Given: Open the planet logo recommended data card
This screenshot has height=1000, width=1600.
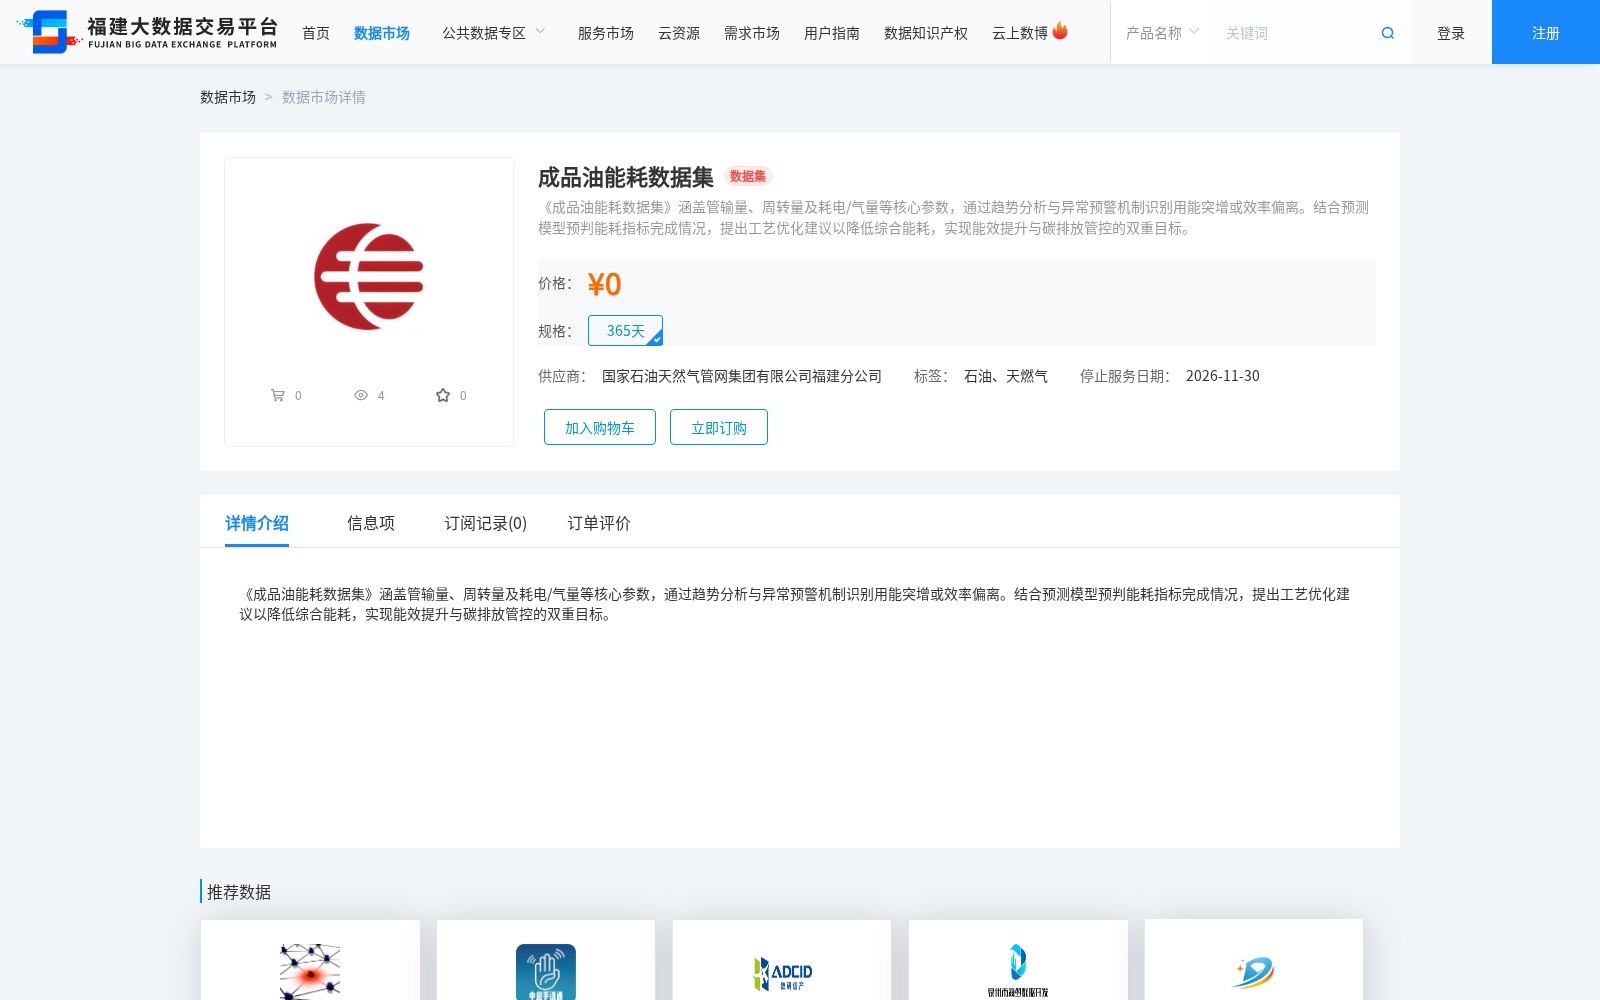Looking at the screenshot, I should (x=1254, y=960).
